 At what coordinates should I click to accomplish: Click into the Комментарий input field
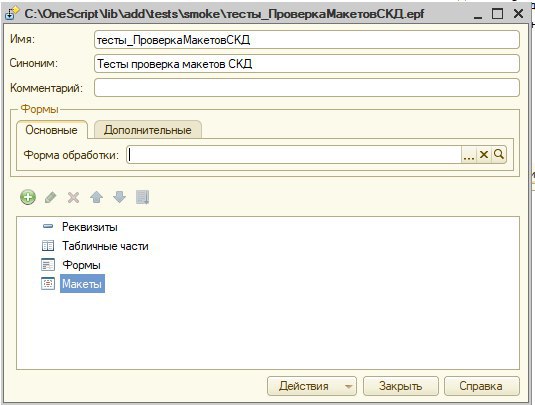pyautogui.click(x=307, y=88)
